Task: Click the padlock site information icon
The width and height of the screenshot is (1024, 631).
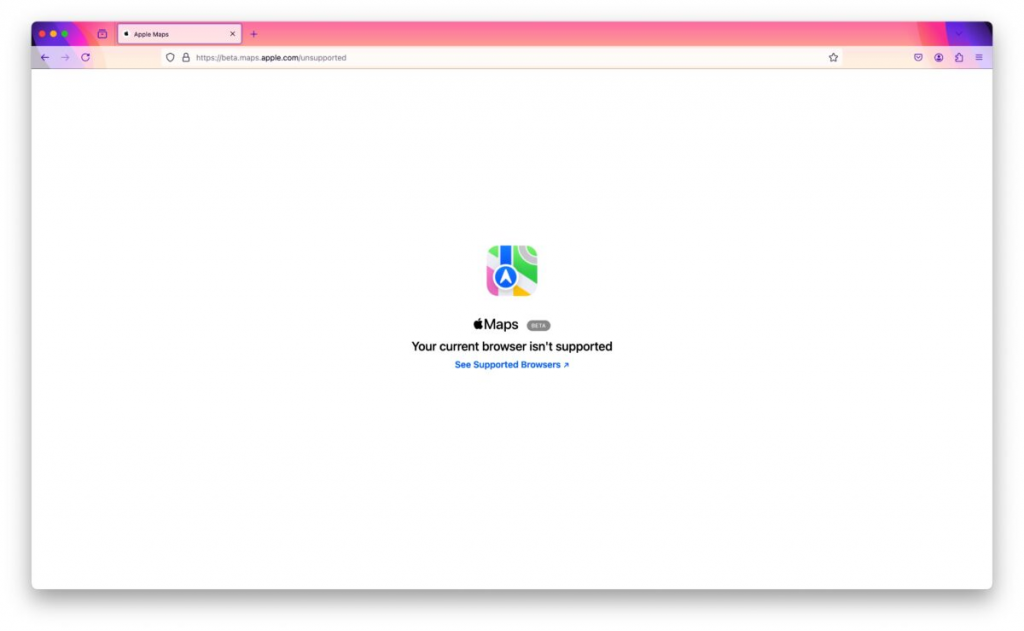Action: click(186, 57)
